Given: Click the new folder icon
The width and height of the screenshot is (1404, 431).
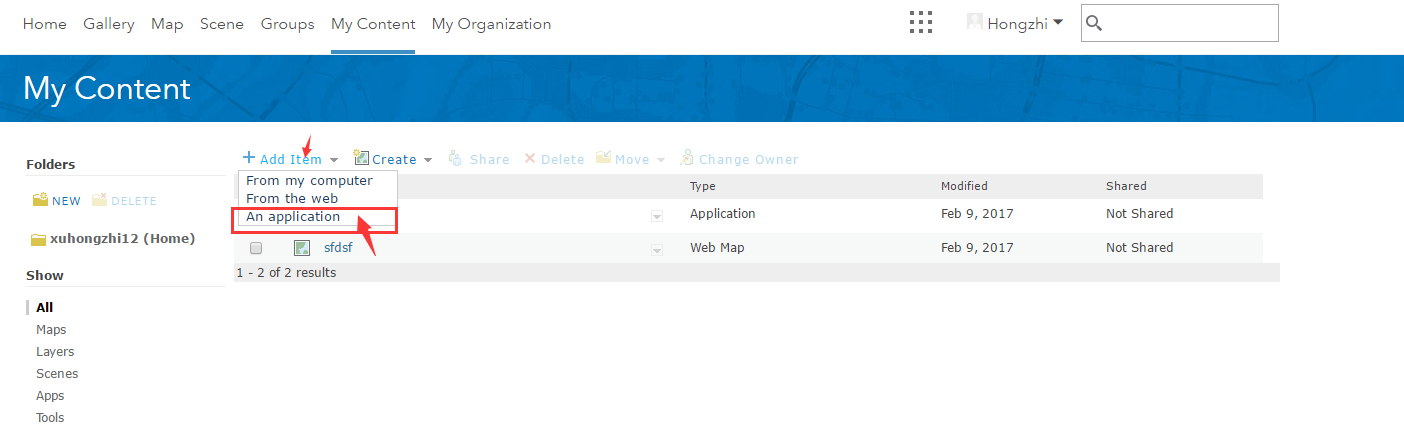Looking at the screenshot, I should (x=41, y=200).
